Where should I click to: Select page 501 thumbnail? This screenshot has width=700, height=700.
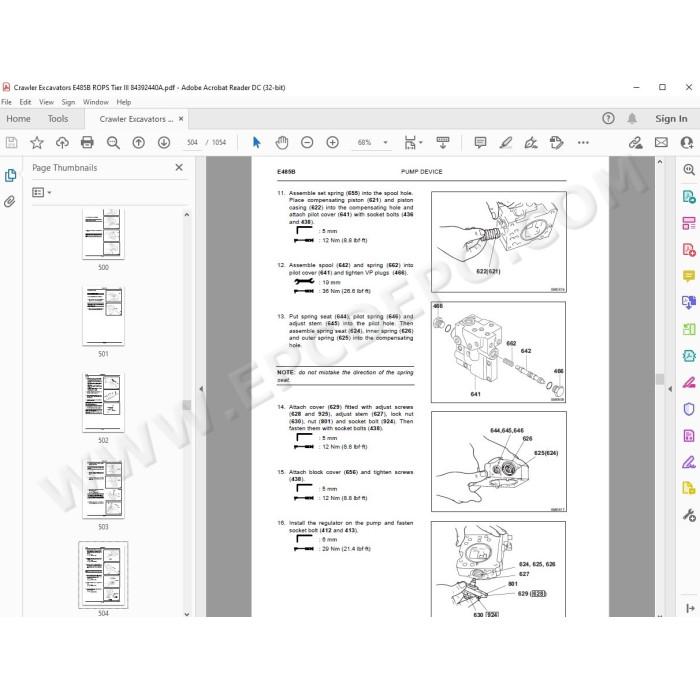pos(103,316)
